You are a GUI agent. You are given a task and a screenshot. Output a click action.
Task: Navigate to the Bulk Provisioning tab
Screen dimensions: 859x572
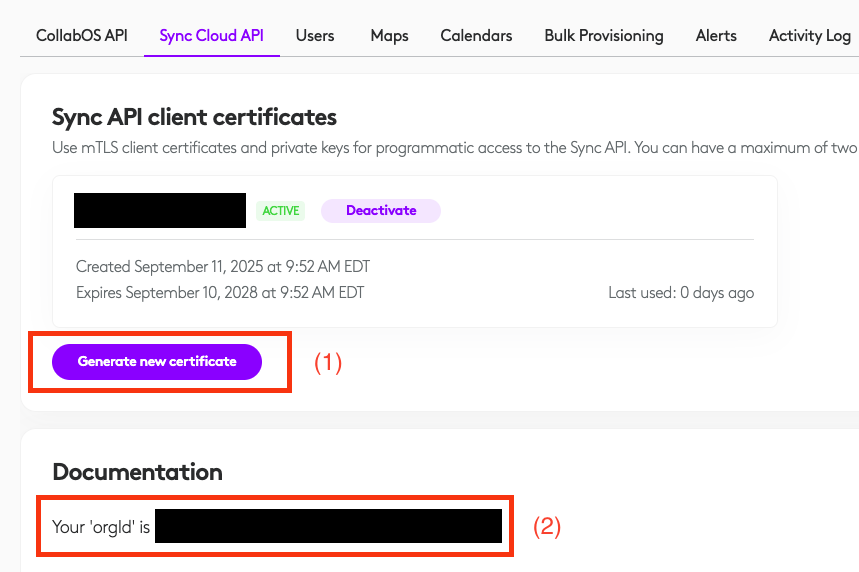coord(603,36)
